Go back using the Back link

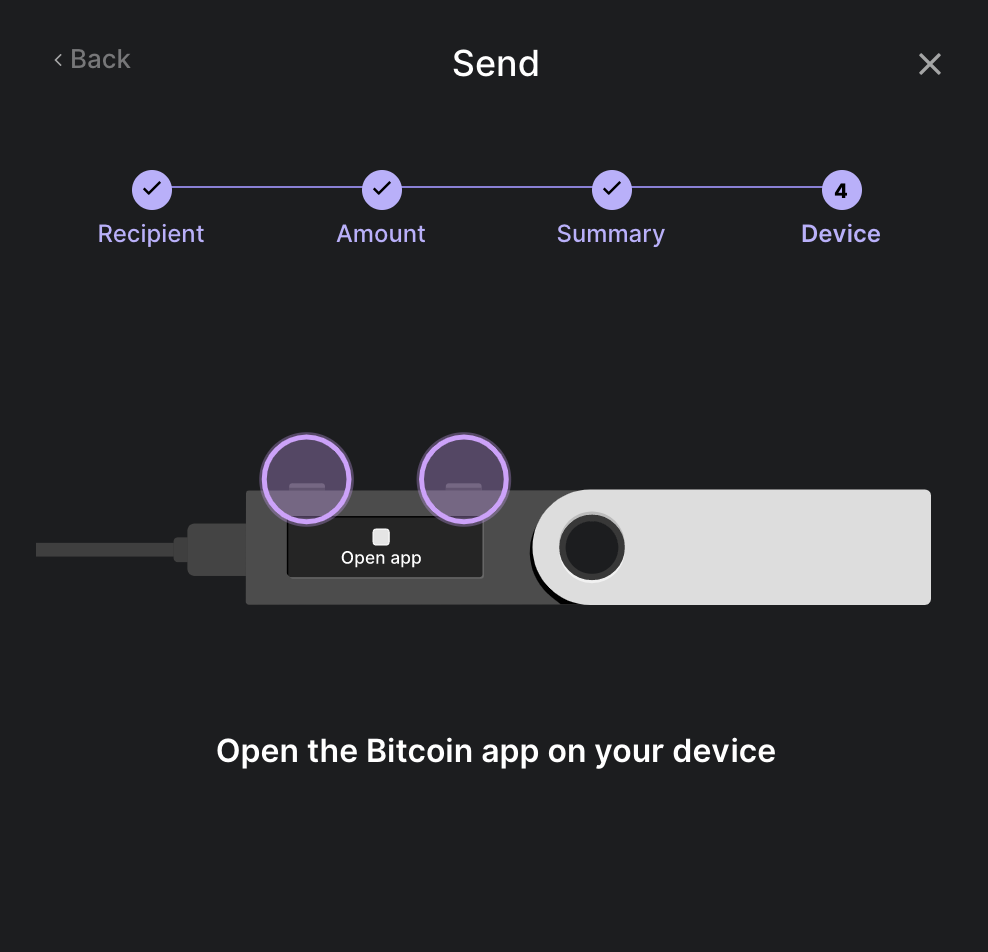[92, 59]
